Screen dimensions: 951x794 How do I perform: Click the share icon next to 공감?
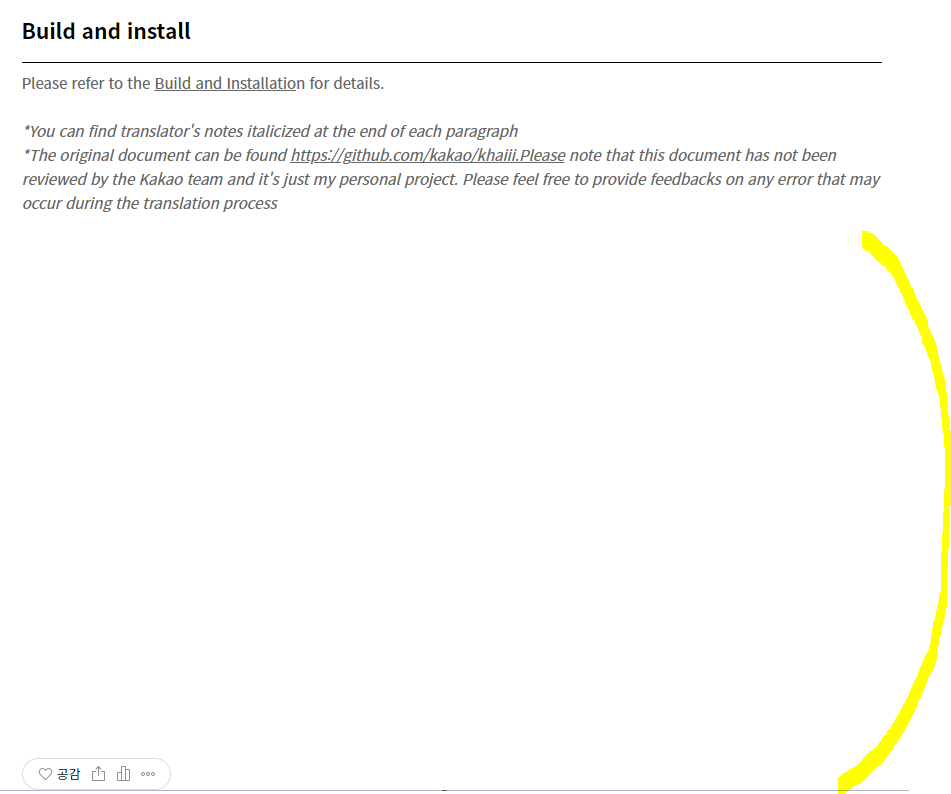pyautogui.click(x=98, y=774)
